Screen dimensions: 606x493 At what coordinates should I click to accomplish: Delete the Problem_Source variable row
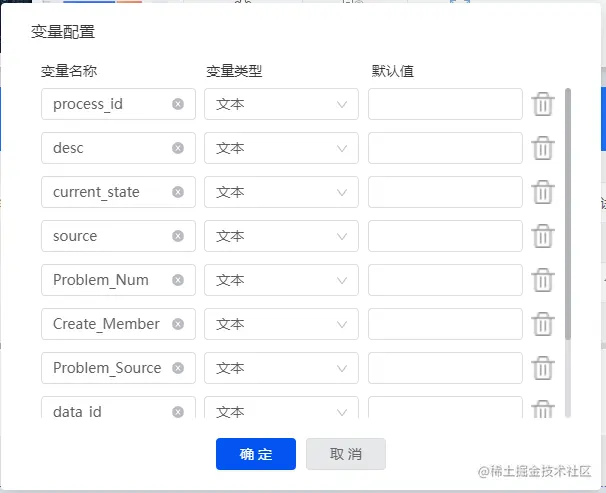tap(543, 368)
